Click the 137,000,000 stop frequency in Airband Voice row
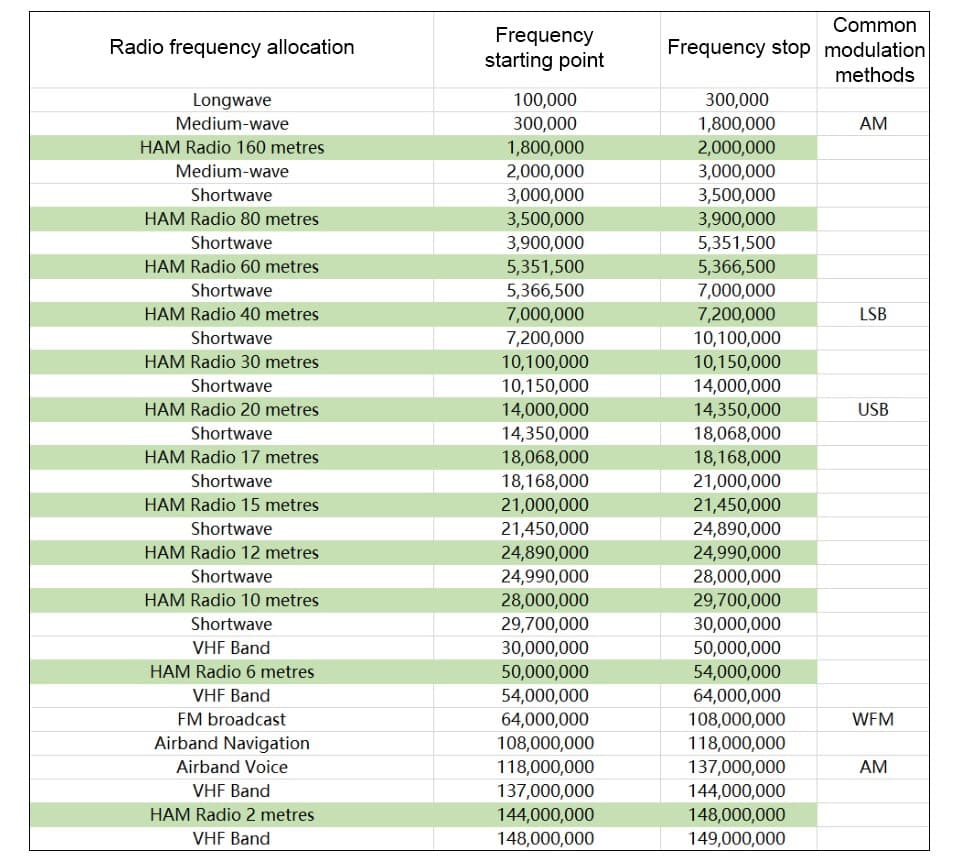This screenshot has height=863, width=958. pyautogui.click(x=737, y=767)
